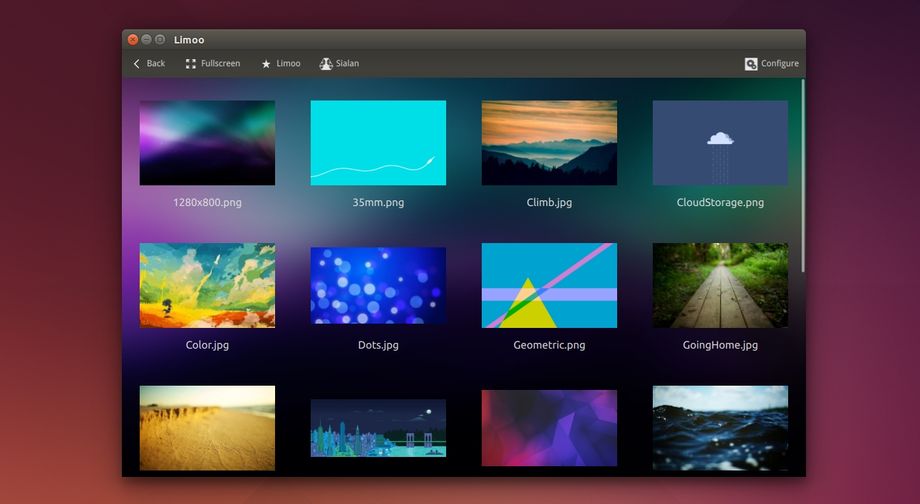Maximize the Limoo window
This screenshot has width=920, height=504.
click(x=160, y=39)
